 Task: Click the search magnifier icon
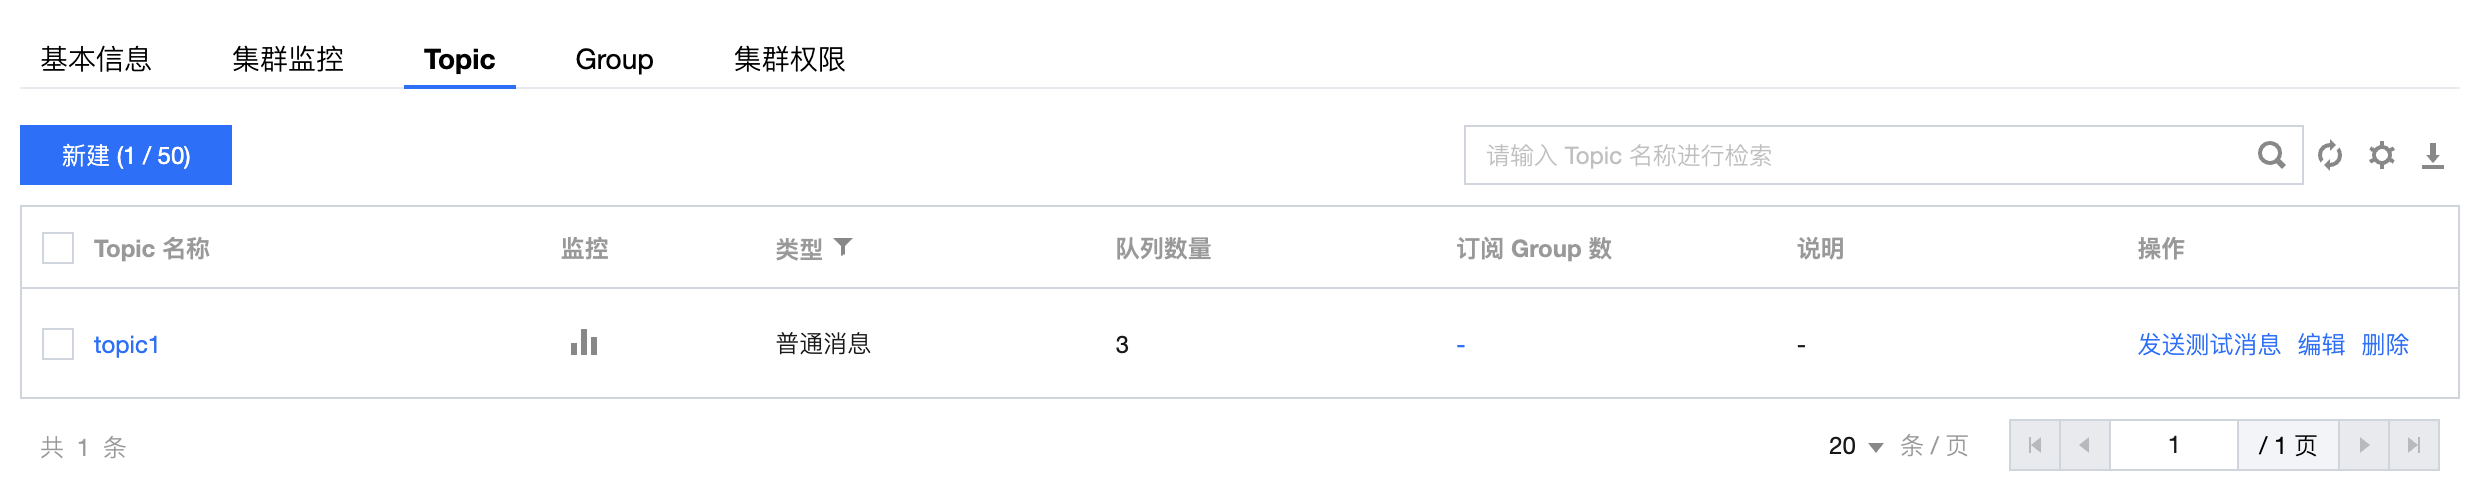click(2271, 155)
